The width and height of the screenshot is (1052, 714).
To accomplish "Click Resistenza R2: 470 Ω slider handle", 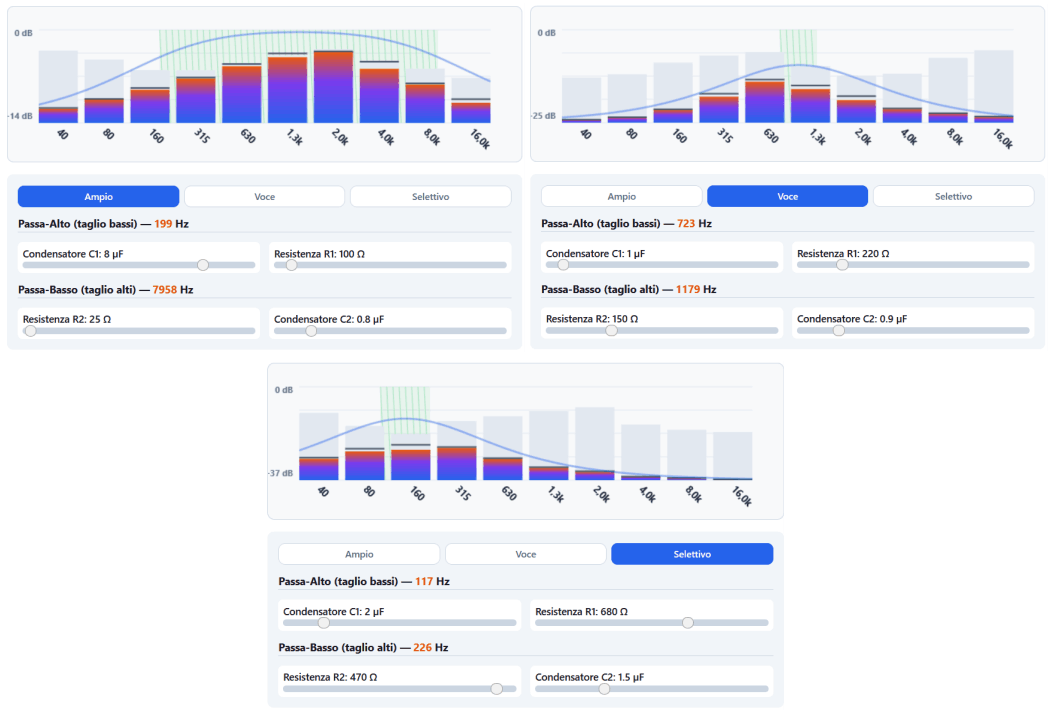I will pos(496,688).
